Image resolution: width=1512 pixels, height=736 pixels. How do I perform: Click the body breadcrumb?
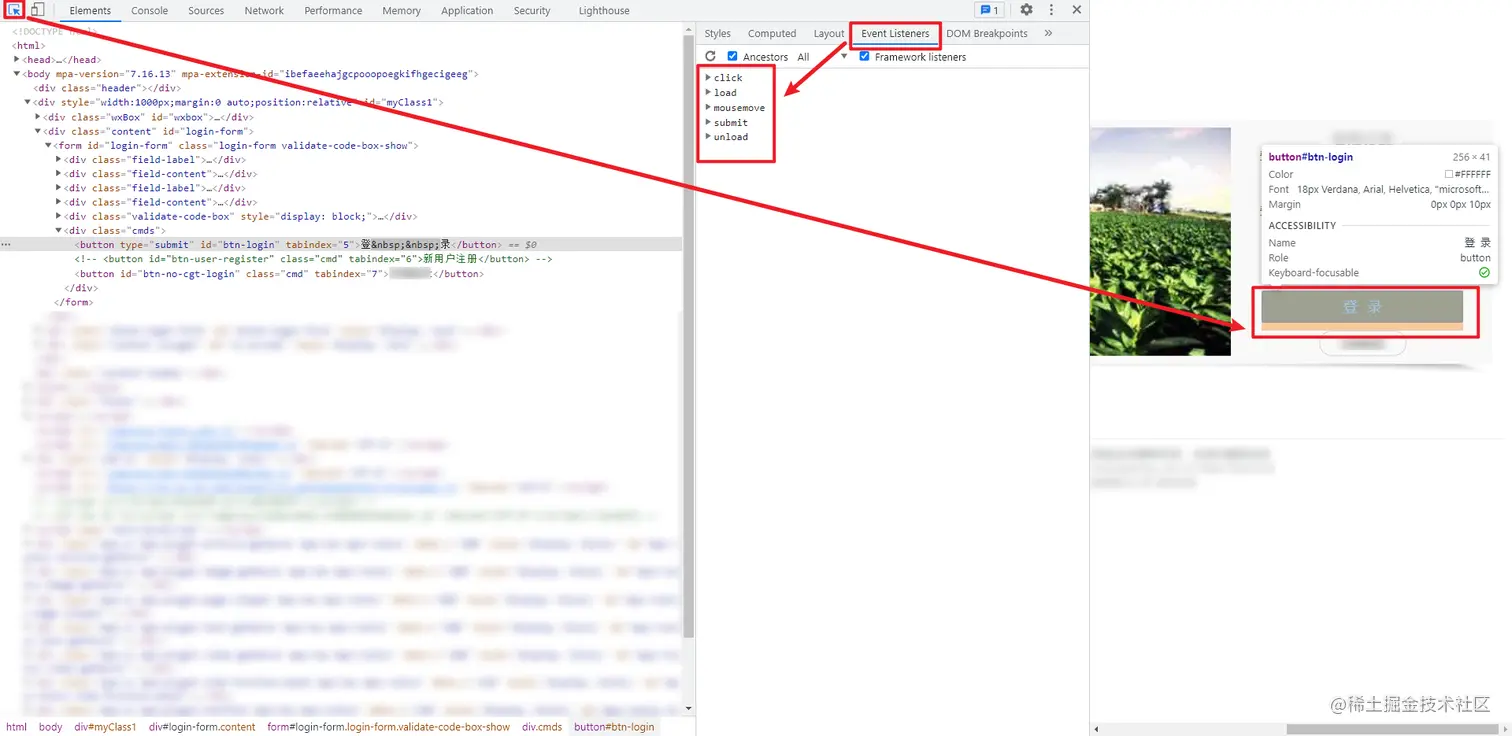50,727
